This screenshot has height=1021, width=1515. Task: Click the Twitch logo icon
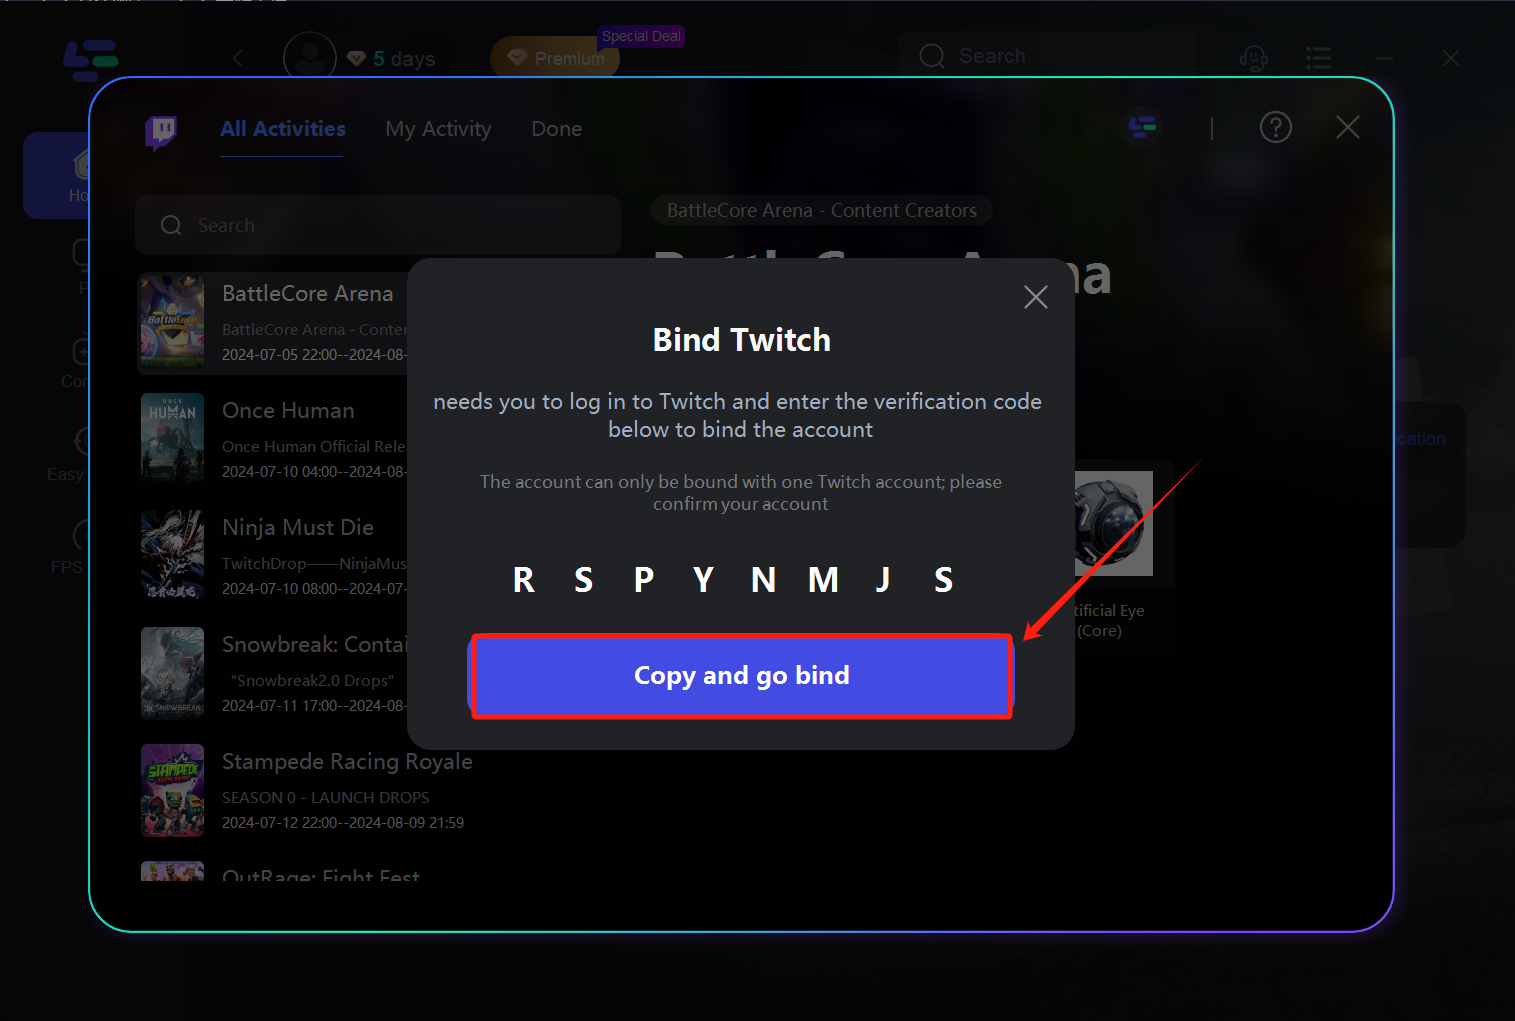161,131
